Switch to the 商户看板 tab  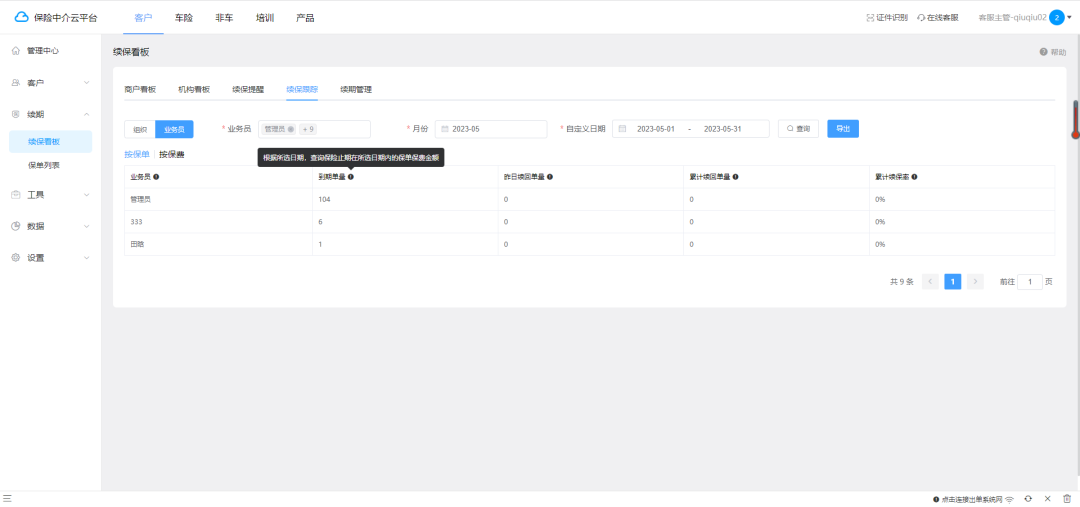140,90
